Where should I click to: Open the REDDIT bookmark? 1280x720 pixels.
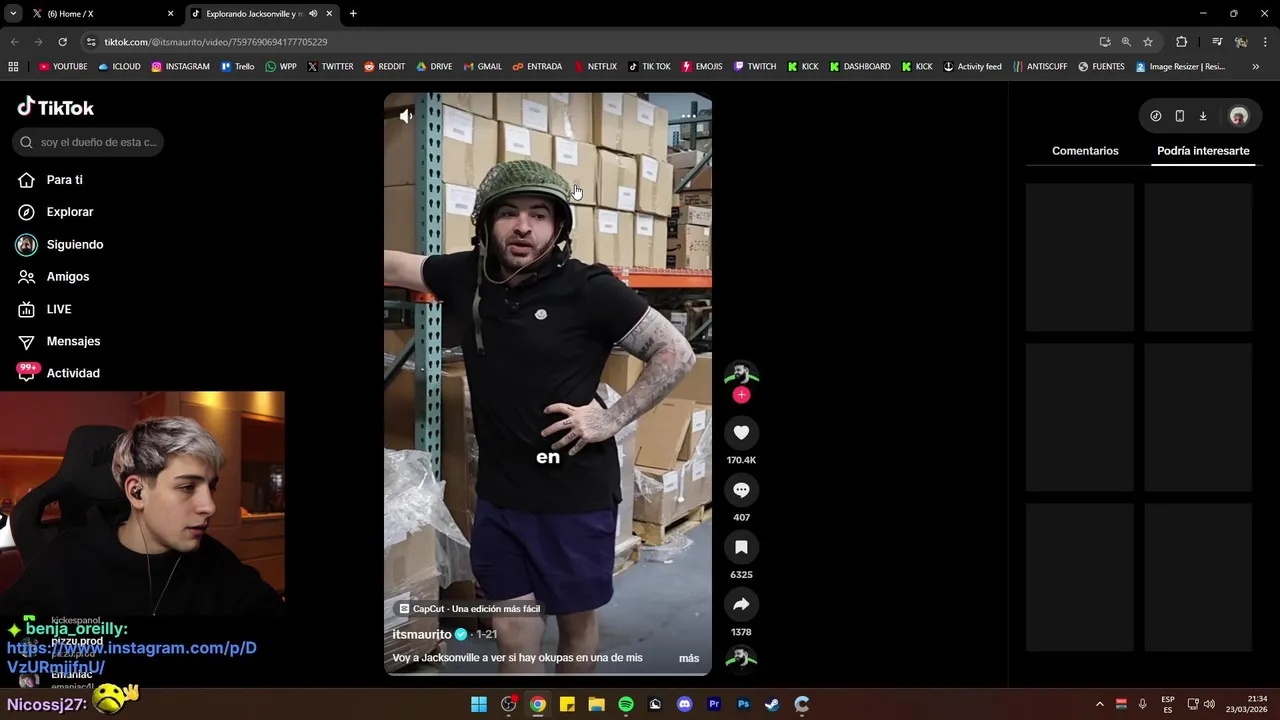point(385,67)
